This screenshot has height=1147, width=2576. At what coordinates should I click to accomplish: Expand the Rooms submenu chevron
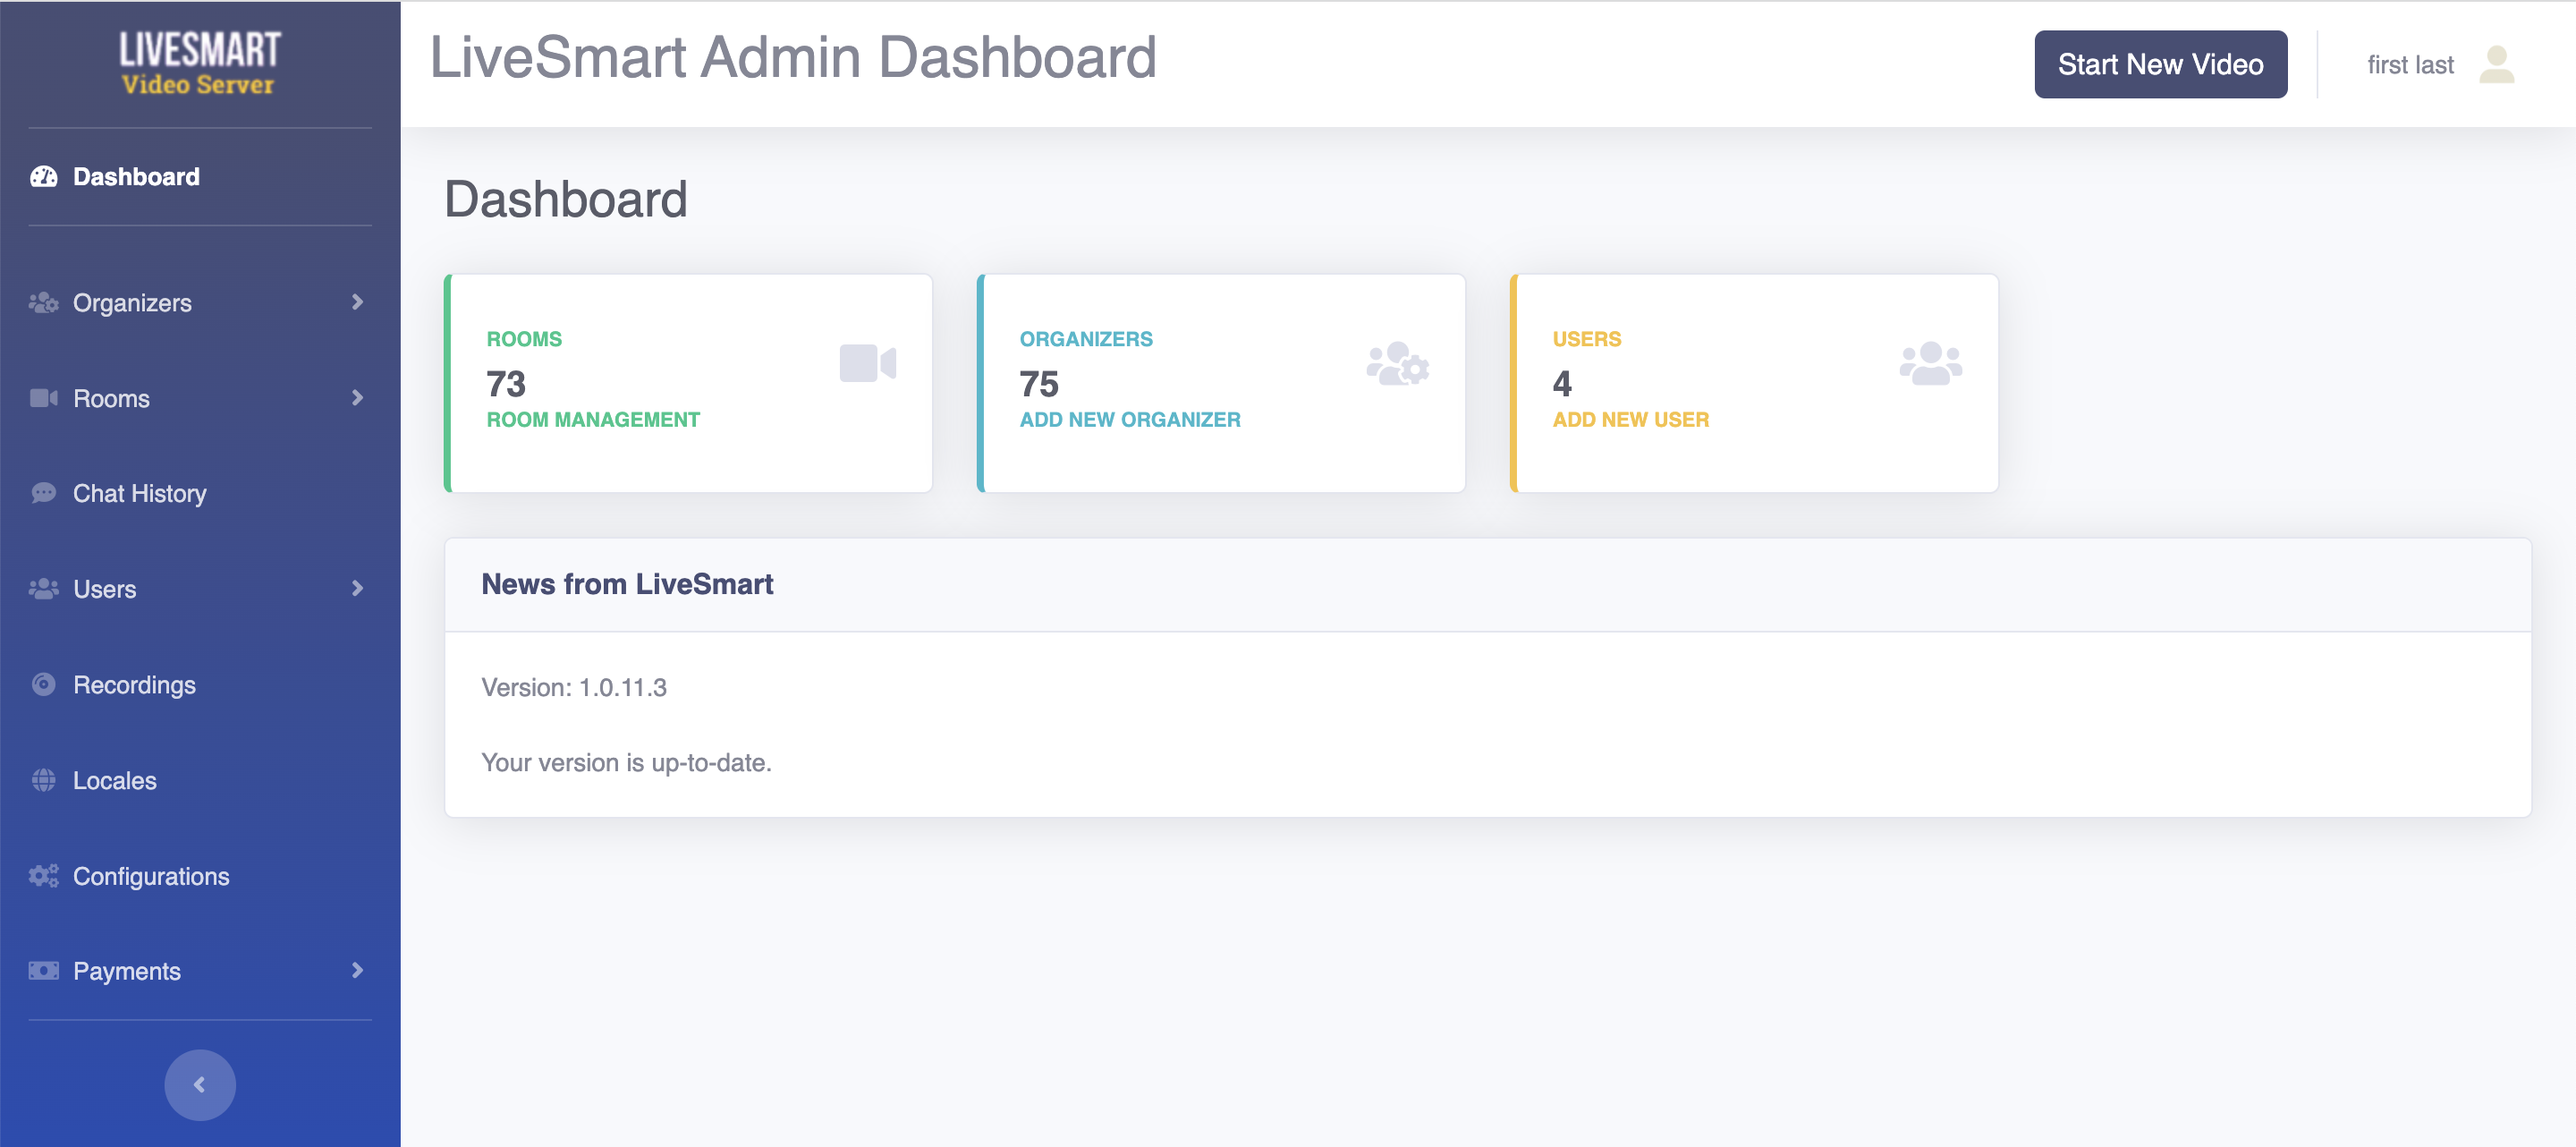[x=357, y=398]
